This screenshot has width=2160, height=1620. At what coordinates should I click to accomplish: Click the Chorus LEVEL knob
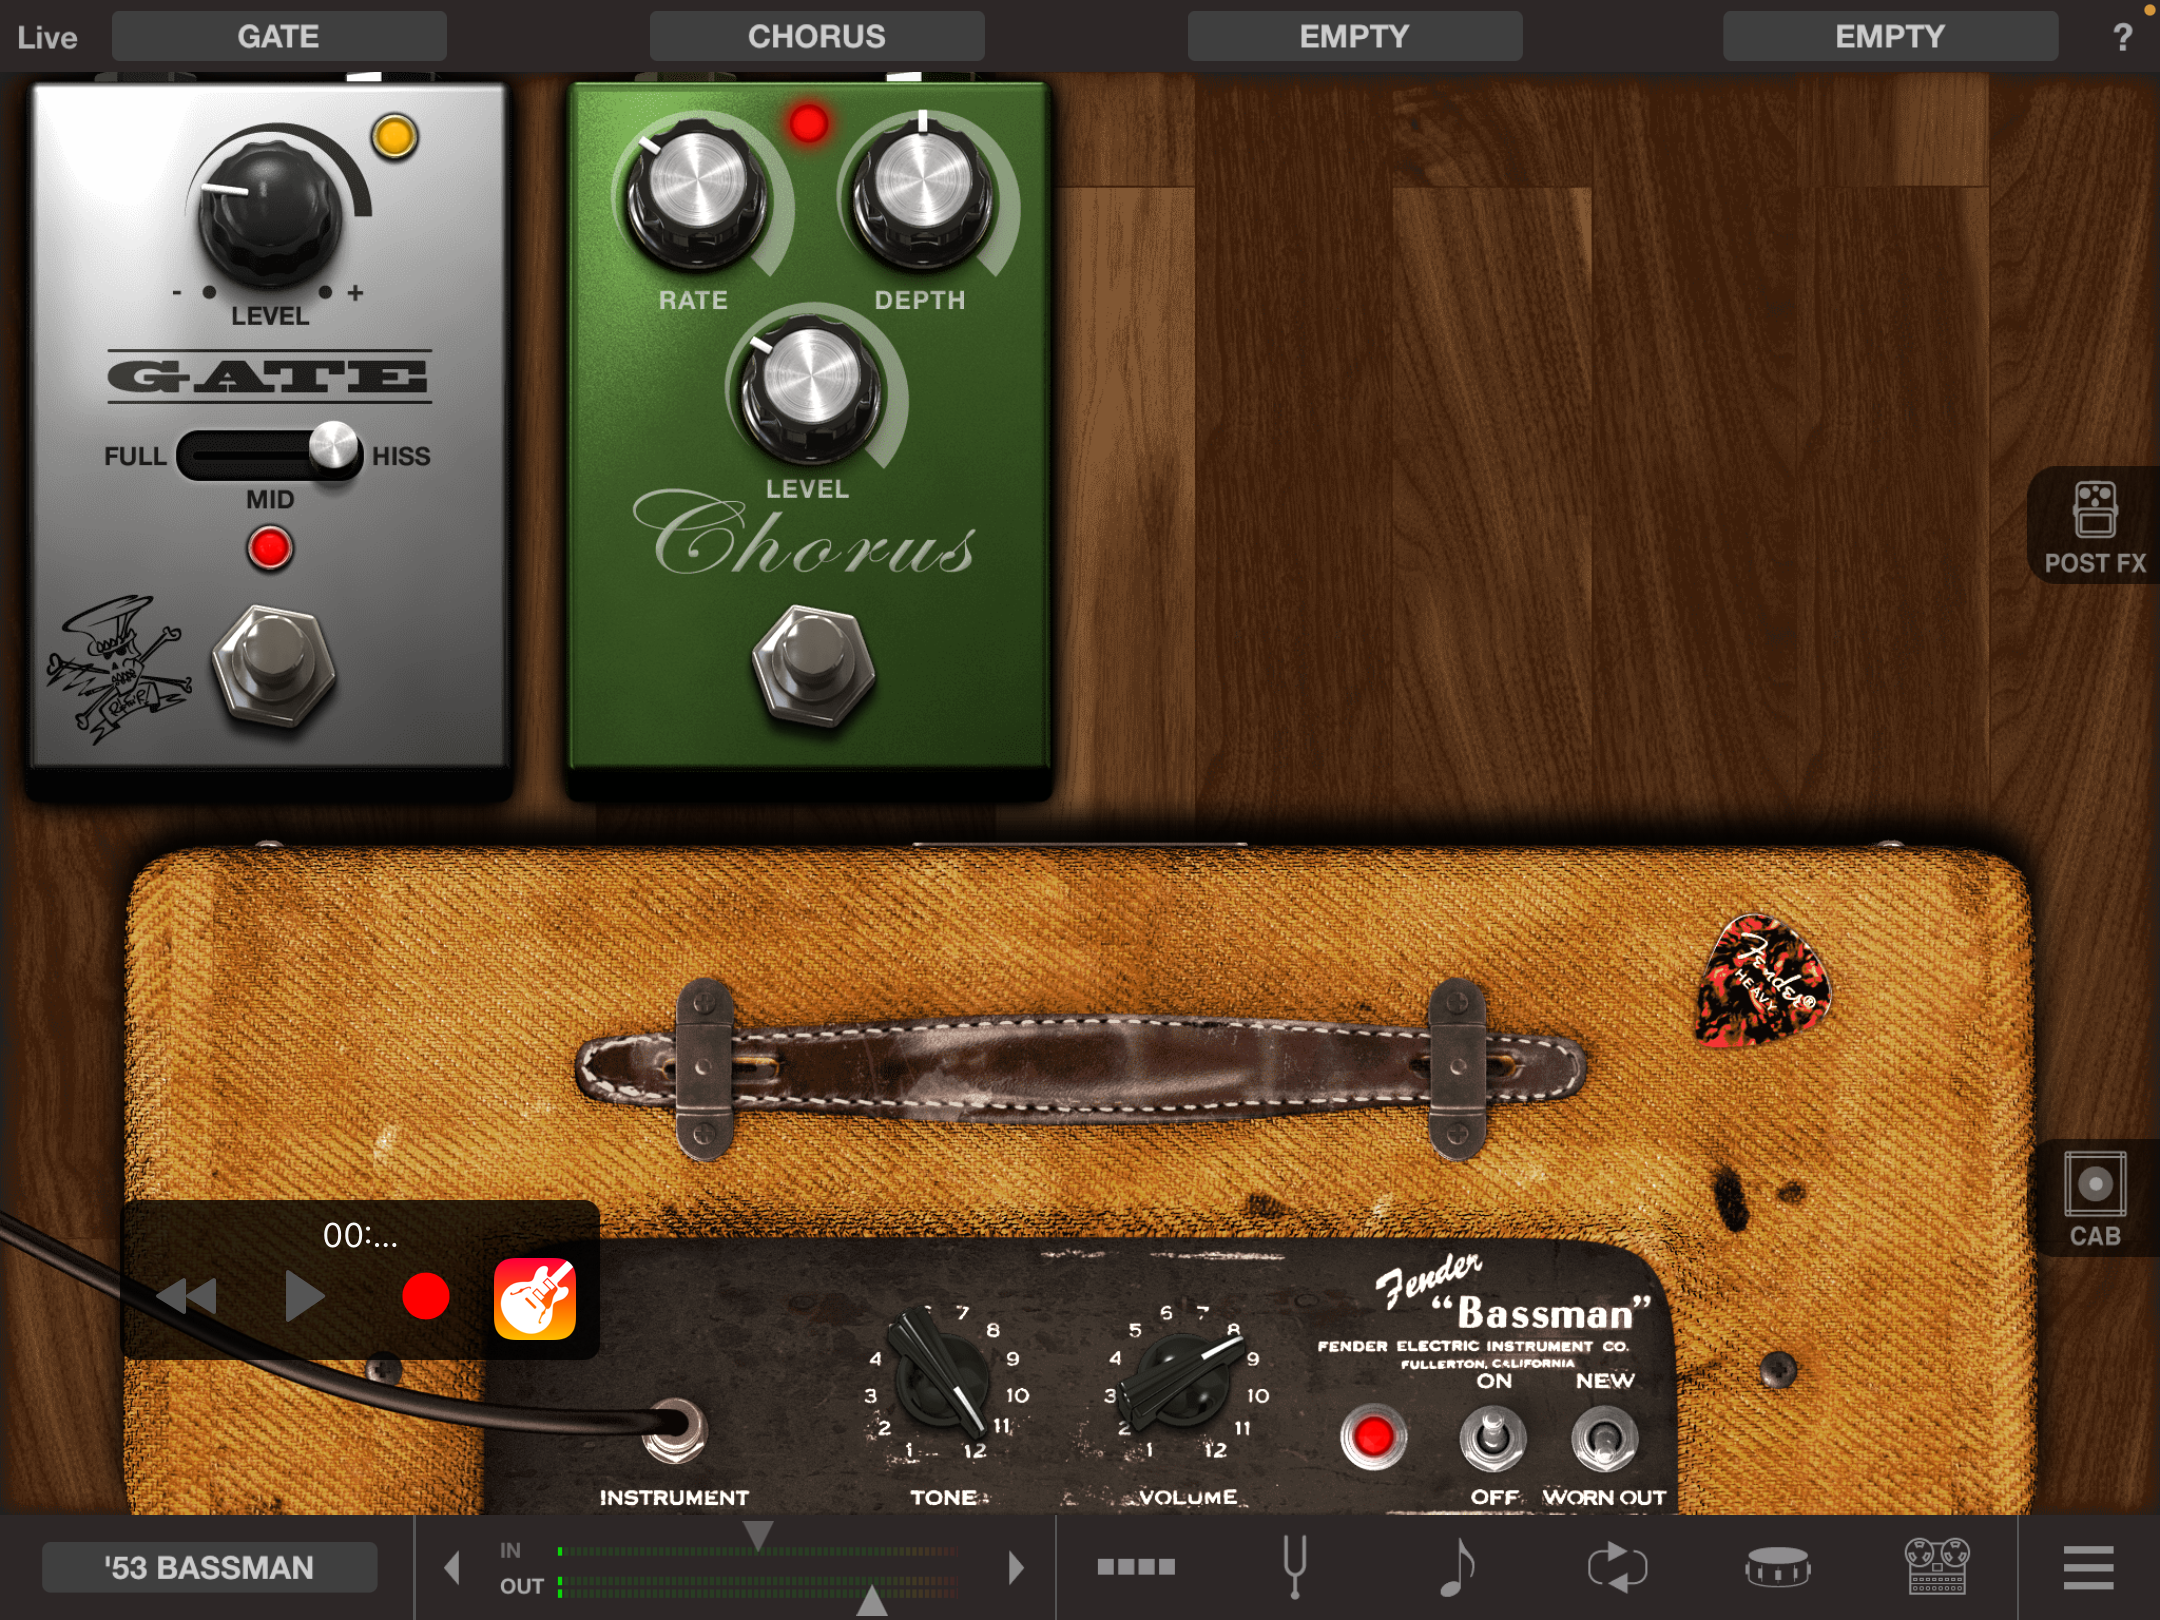811,390
